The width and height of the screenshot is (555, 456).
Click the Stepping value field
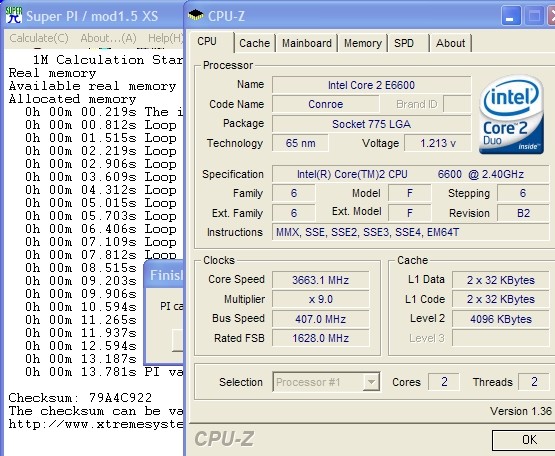523,193
